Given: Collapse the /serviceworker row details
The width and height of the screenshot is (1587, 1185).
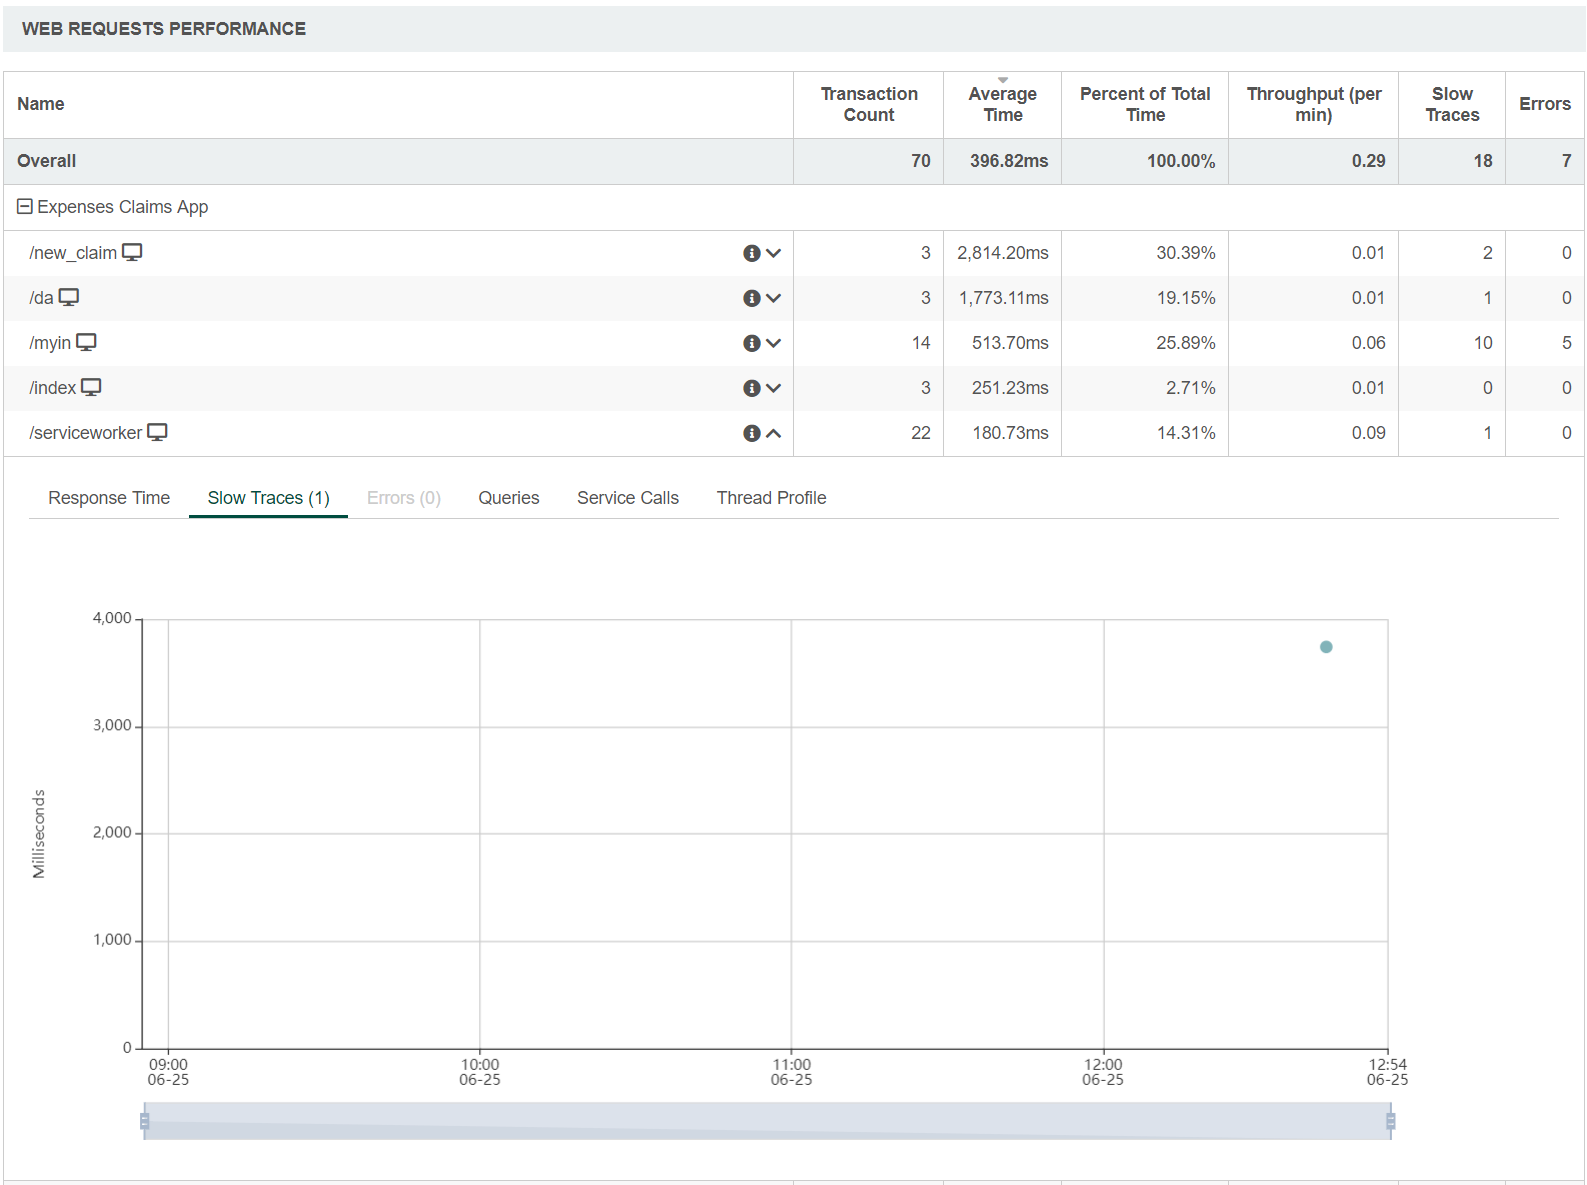Looking at the screenshot, I should pos(773,433).
